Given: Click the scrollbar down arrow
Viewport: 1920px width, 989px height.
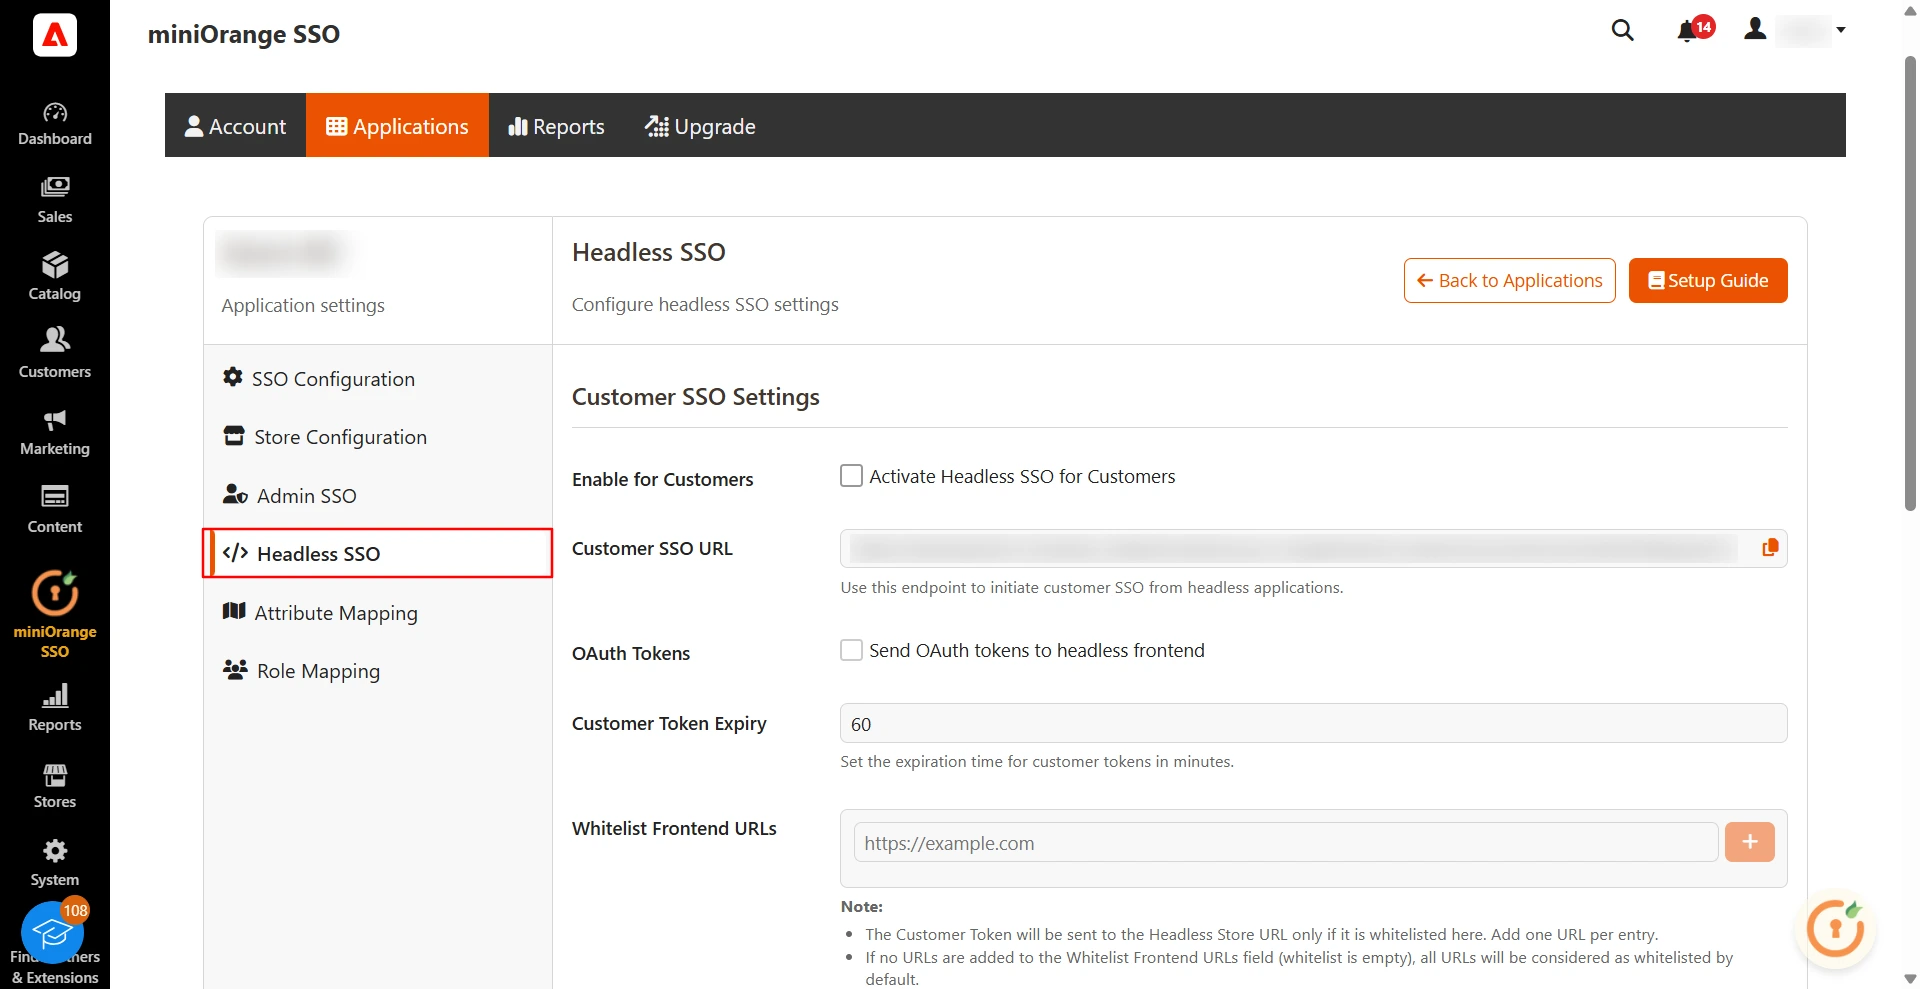Looking at the screenshot, I should 1910,979.
